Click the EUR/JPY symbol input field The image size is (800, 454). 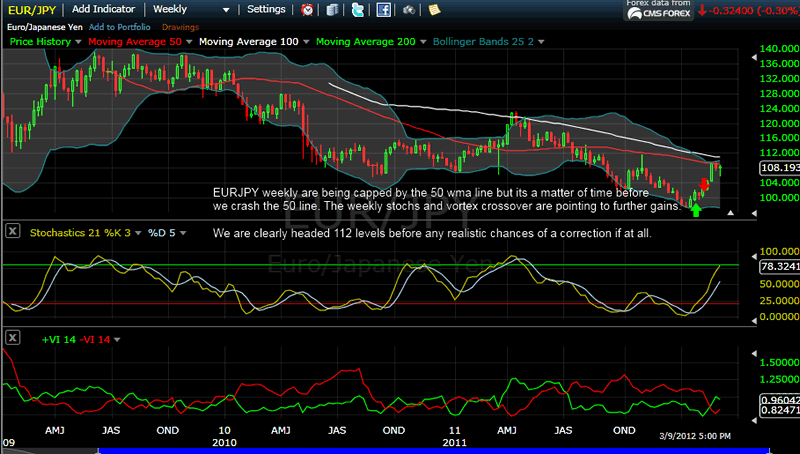[x=30, y=9]
